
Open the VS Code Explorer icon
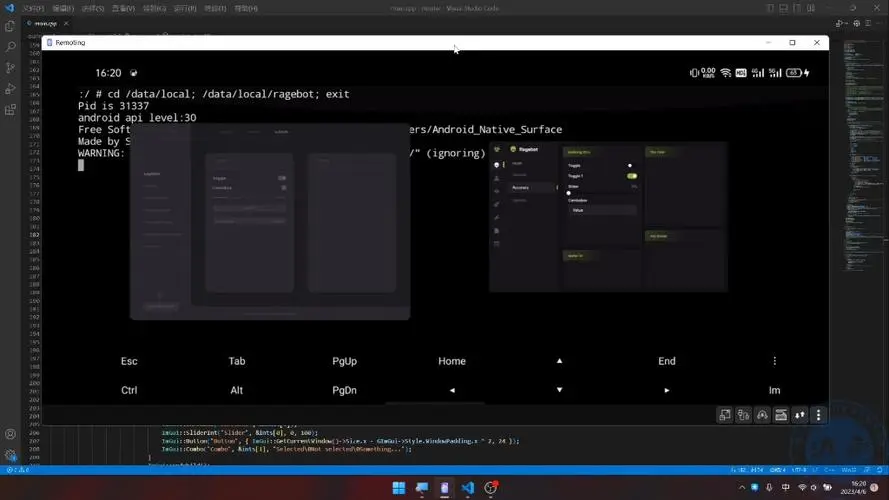10,26
